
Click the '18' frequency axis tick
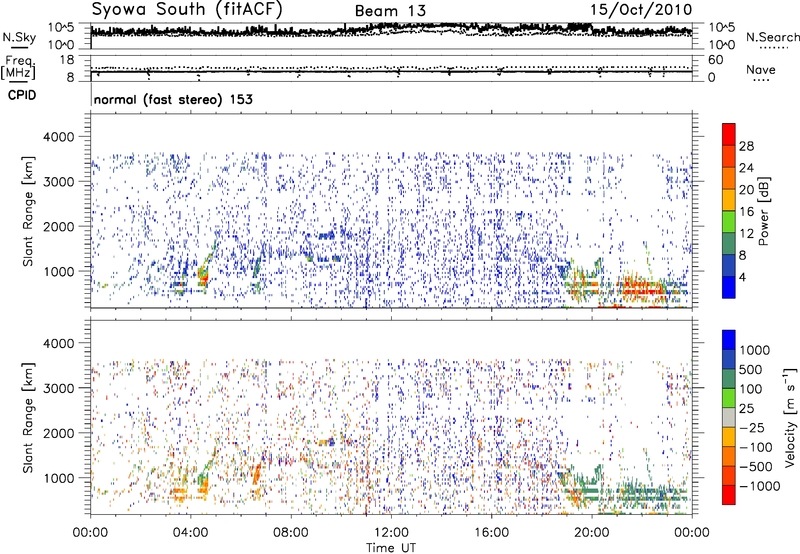[x=66, y=60]
